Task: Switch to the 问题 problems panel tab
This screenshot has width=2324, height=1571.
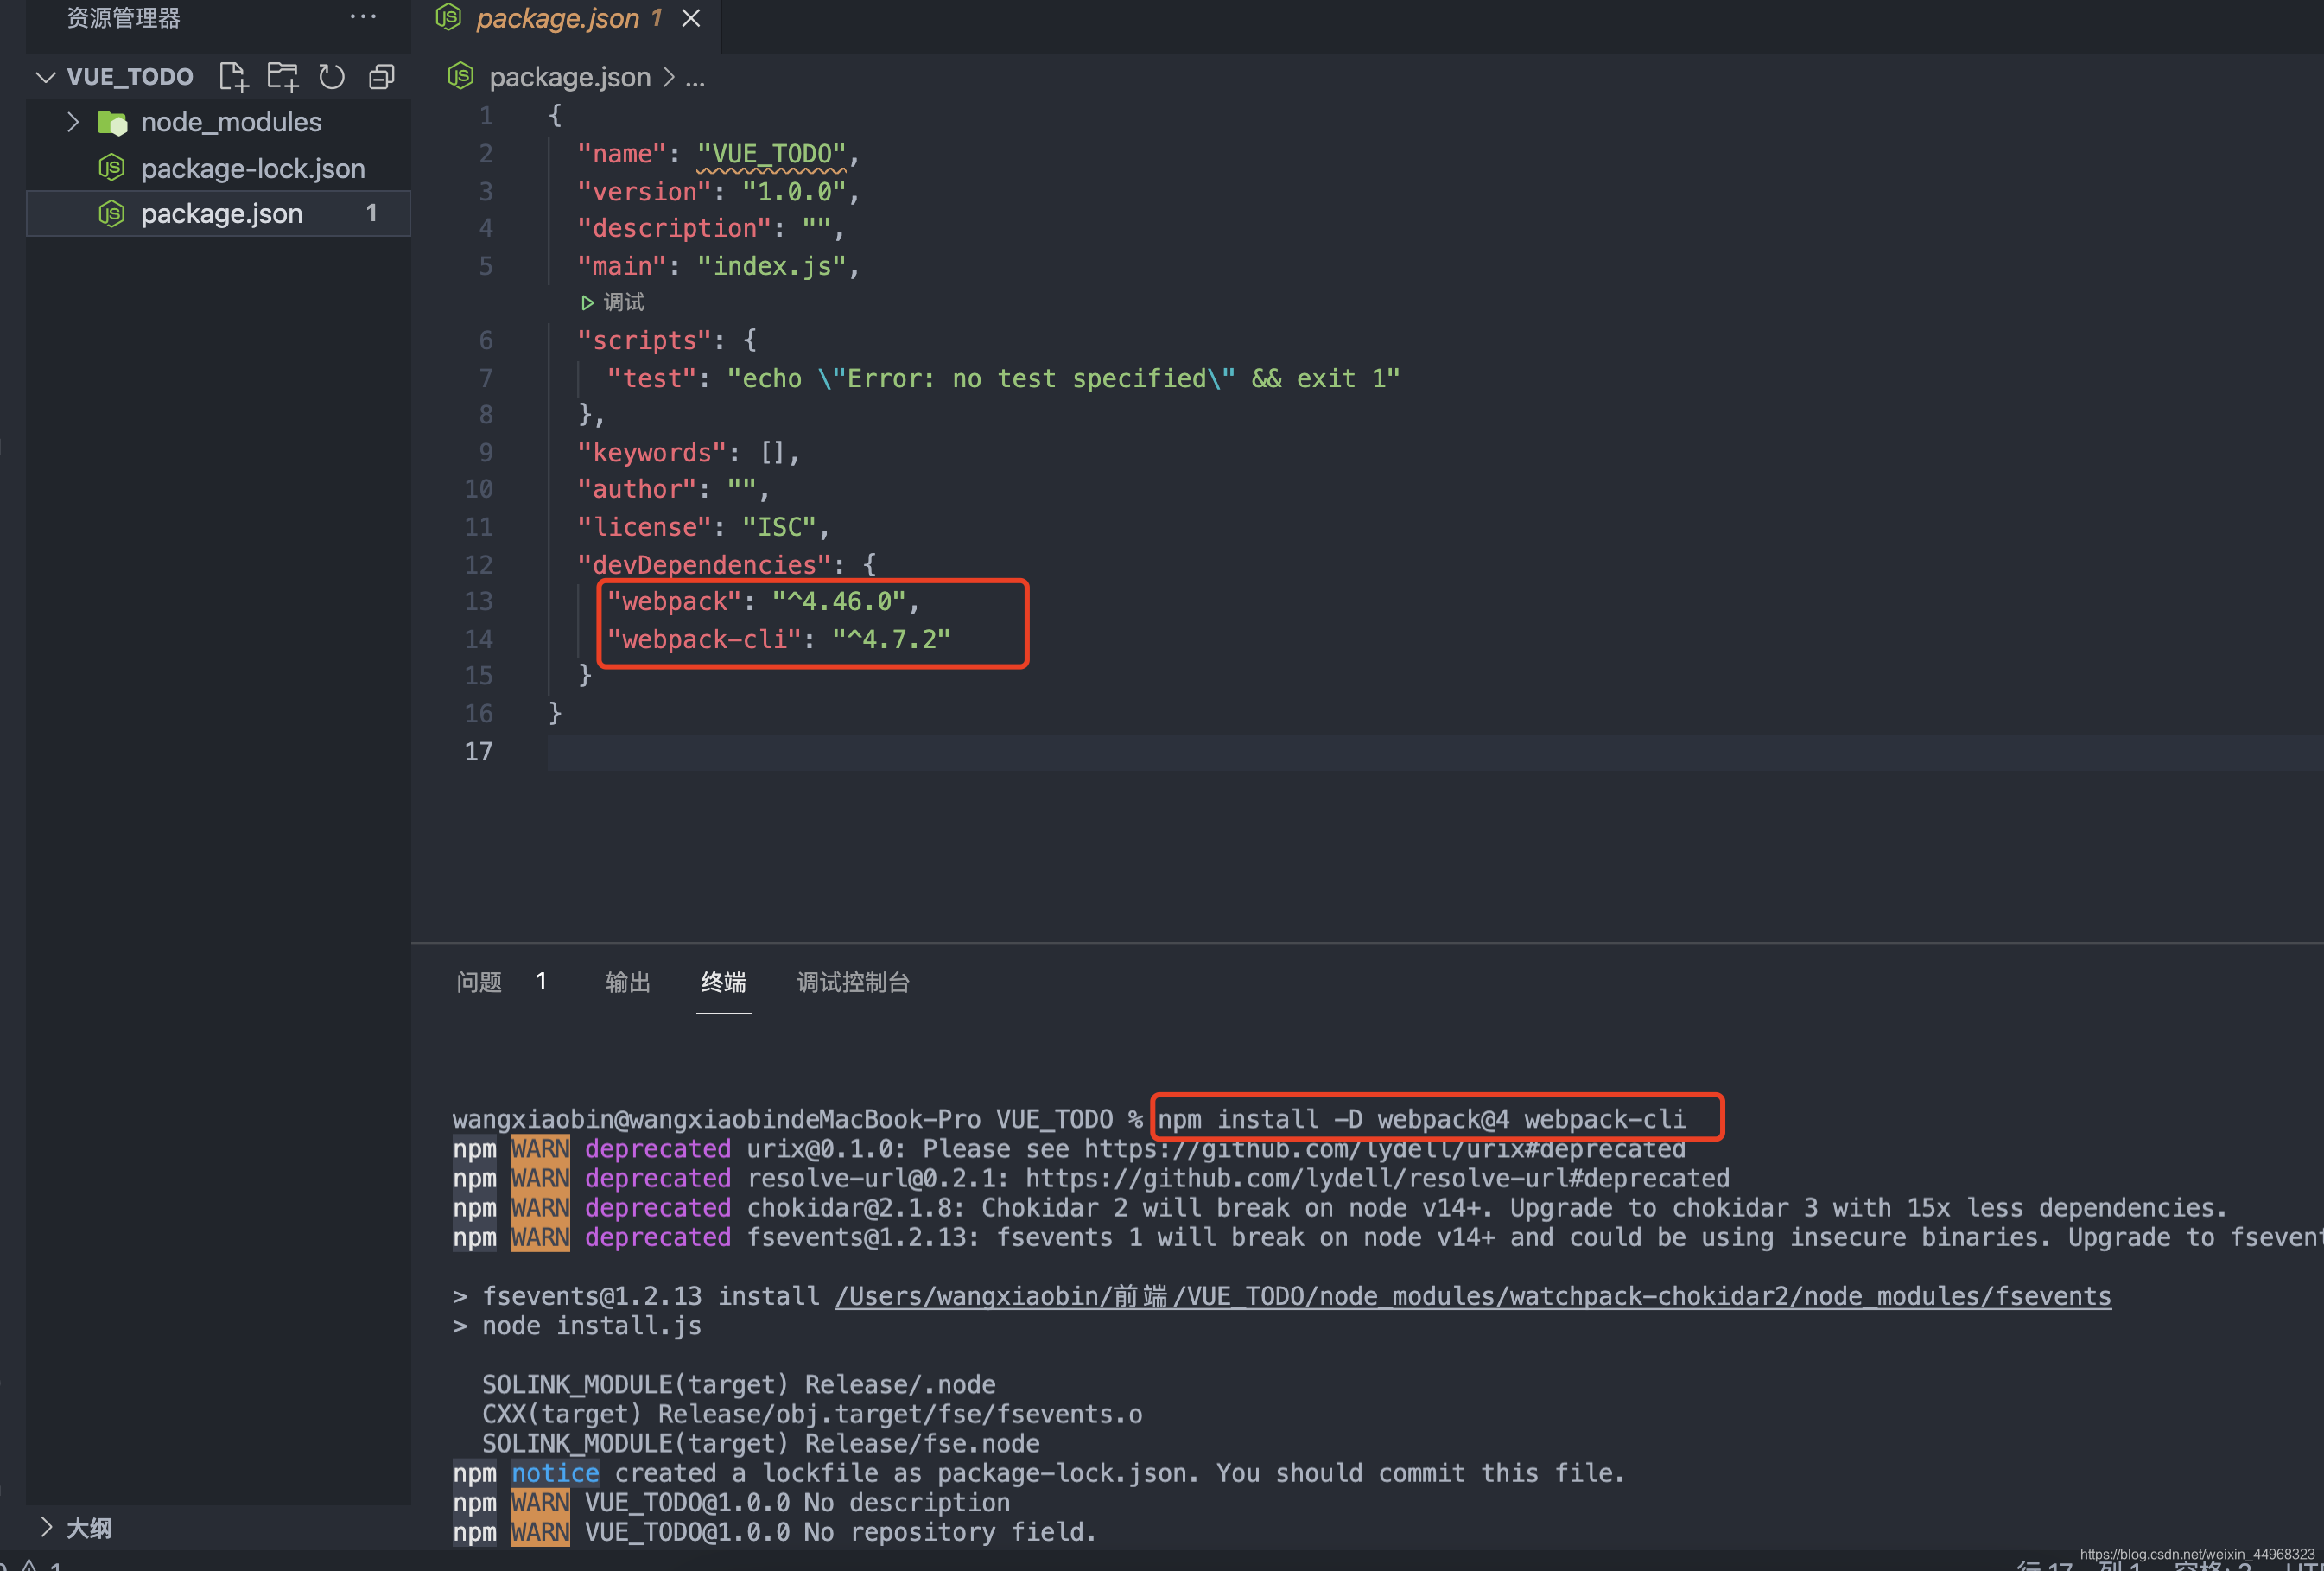Action: pyautogui.click(x=479, y=982)
